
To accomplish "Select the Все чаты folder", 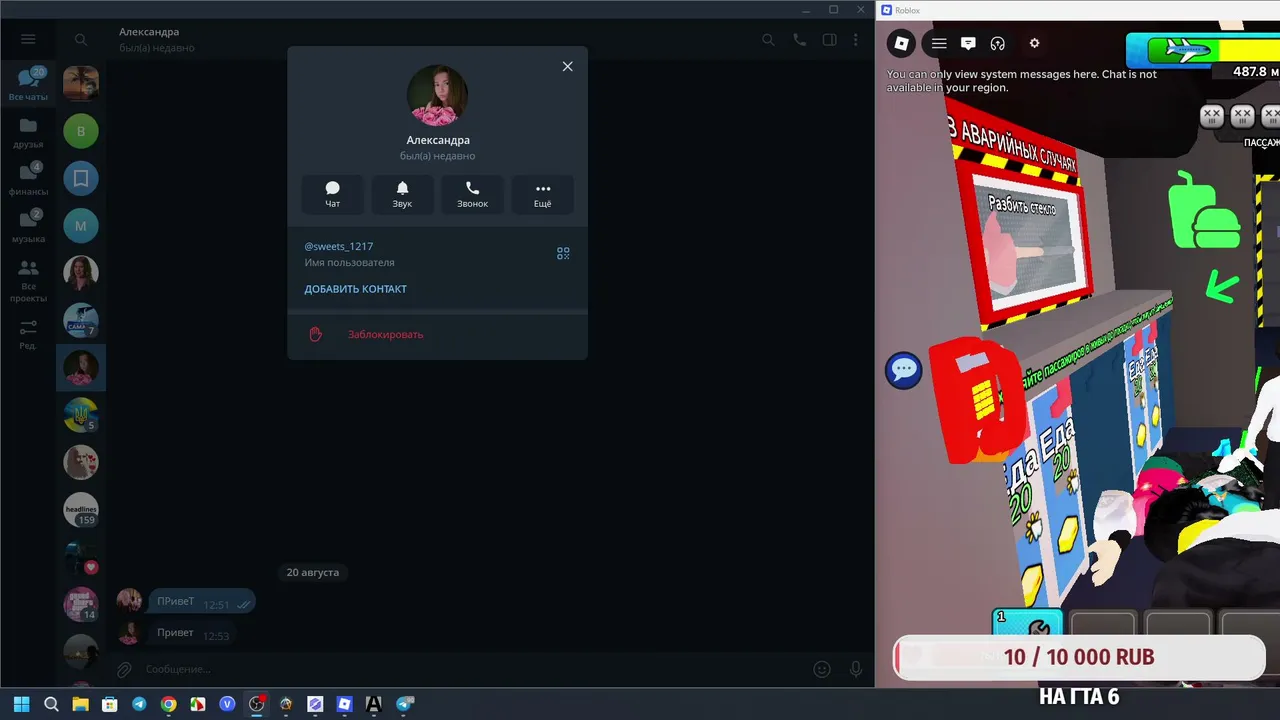I will [x=28, y=84].
